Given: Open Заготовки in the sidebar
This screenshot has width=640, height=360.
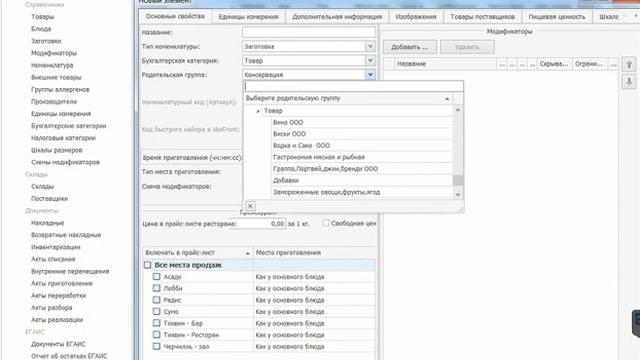Looking at the screenshot, I should [x=46, y=41].
